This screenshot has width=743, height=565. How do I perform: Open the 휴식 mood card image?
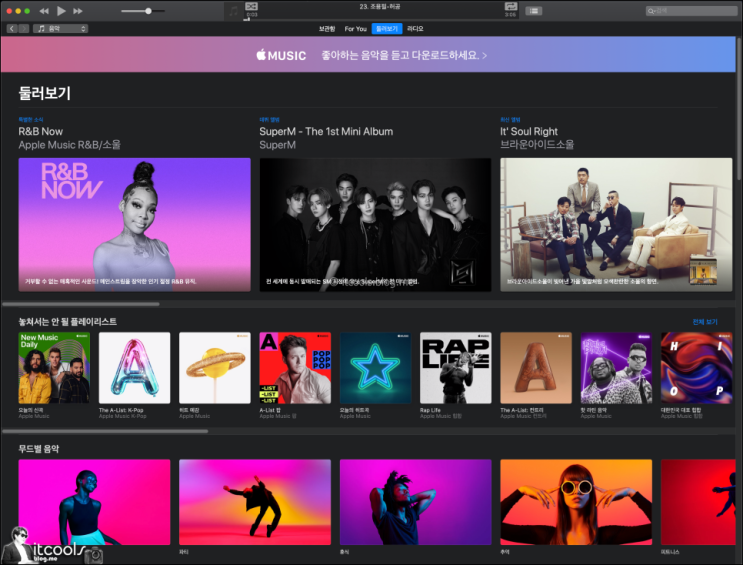tap(416, 502)
